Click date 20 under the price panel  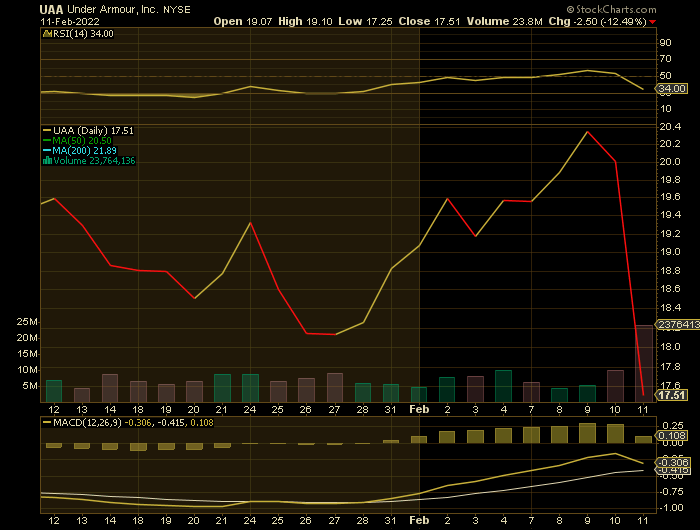point(193,409)
